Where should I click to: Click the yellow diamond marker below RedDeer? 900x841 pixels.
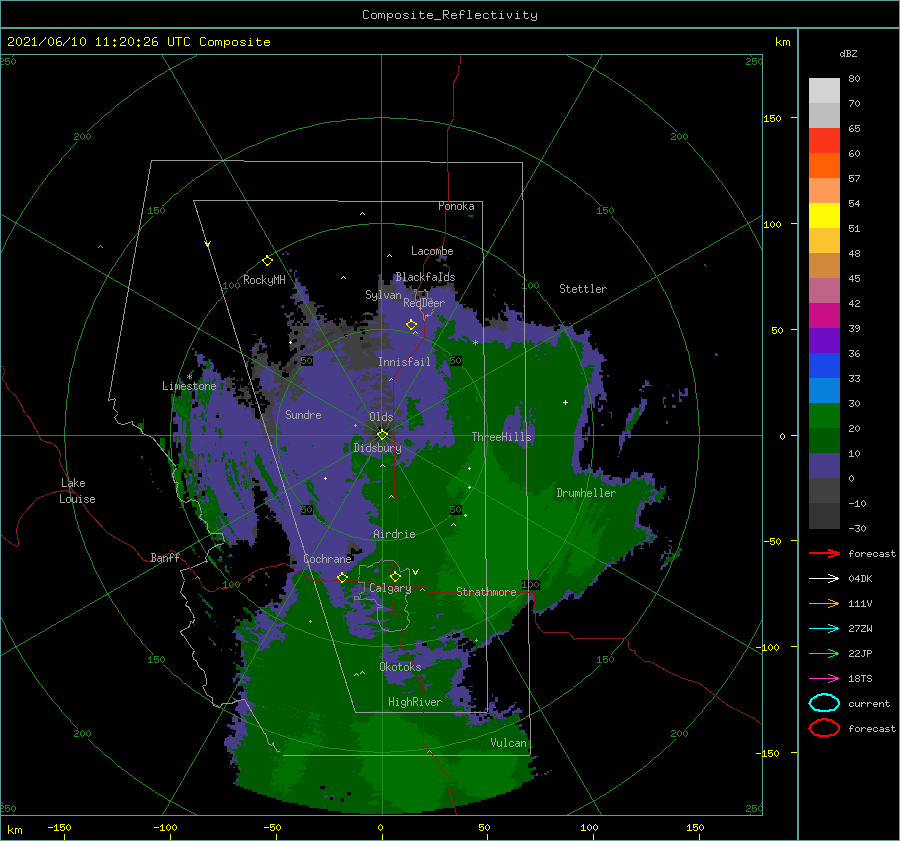[412, 325]
